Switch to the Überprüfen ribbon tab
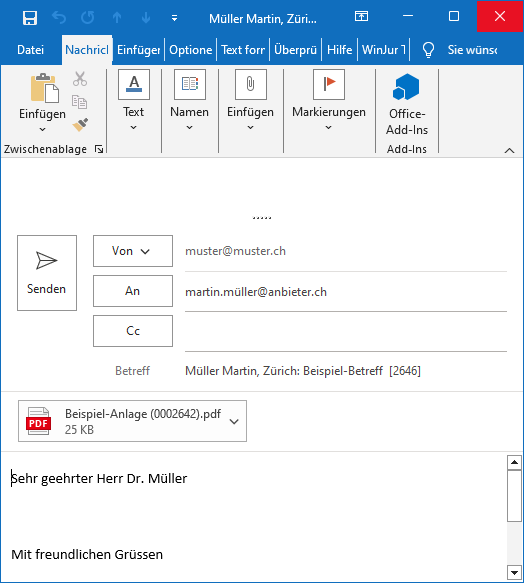The image size is (524, 583). tap(295, 50)
